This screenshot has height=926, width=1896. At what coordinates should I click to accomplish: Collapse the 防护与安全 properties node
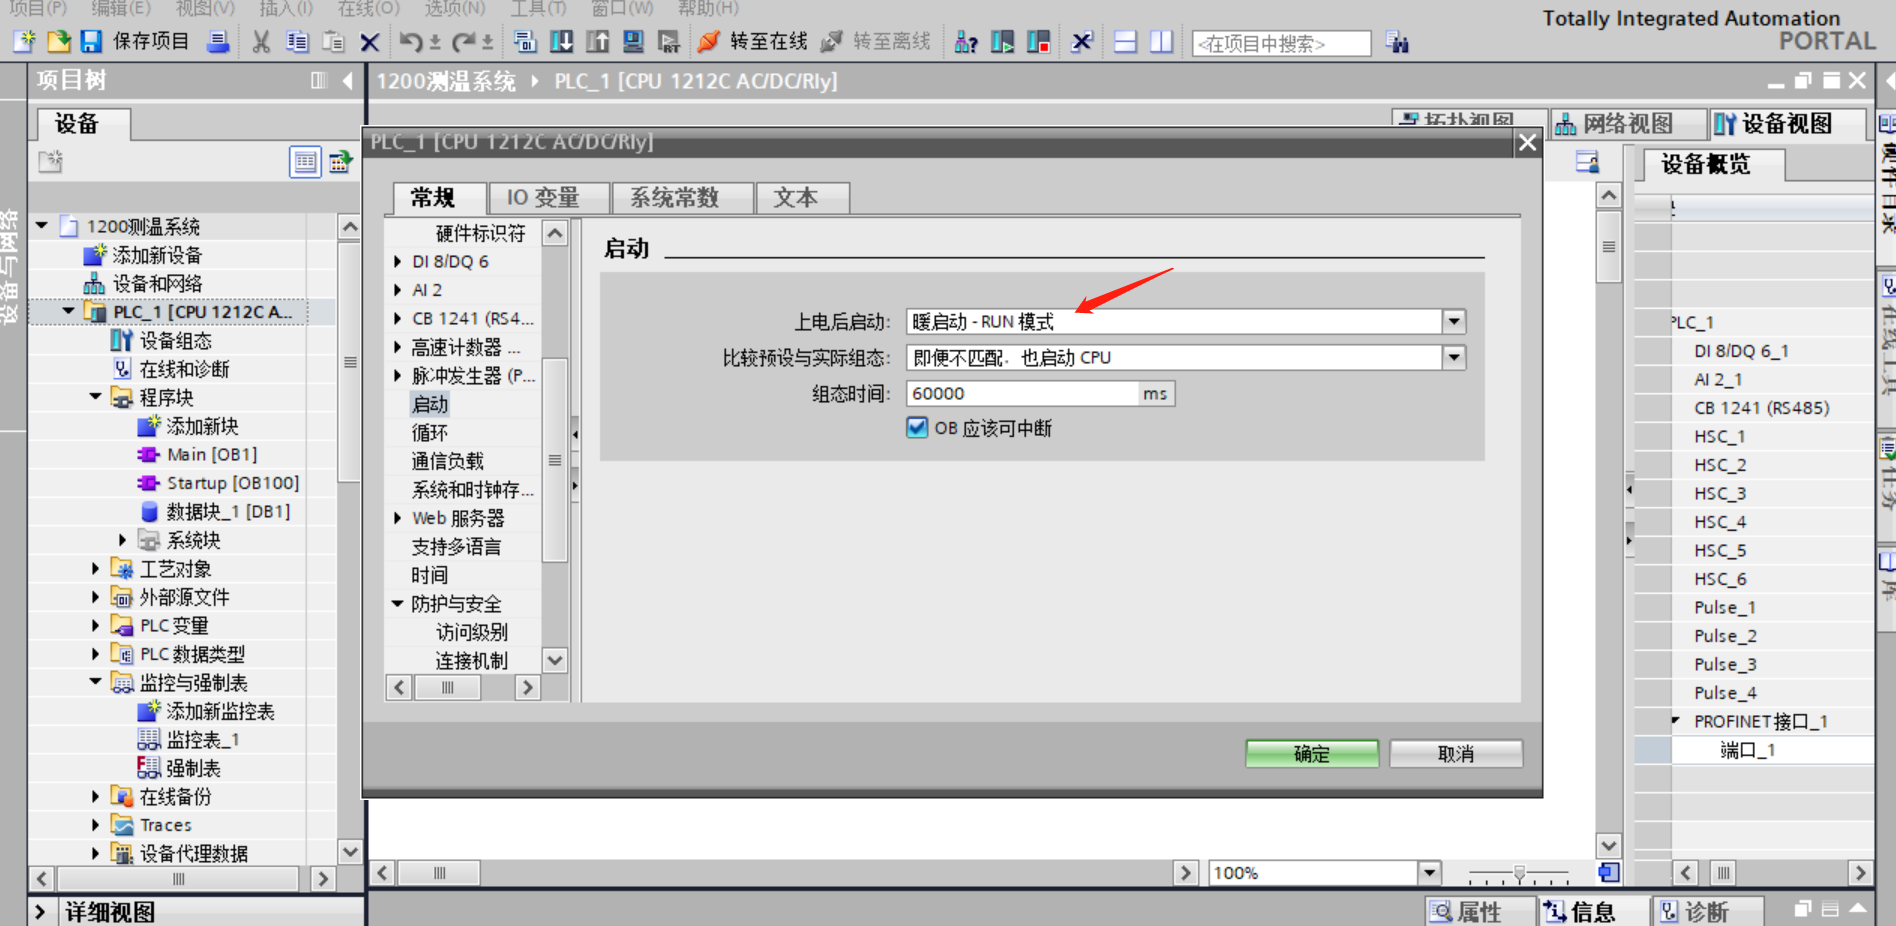tap(398, 604)
